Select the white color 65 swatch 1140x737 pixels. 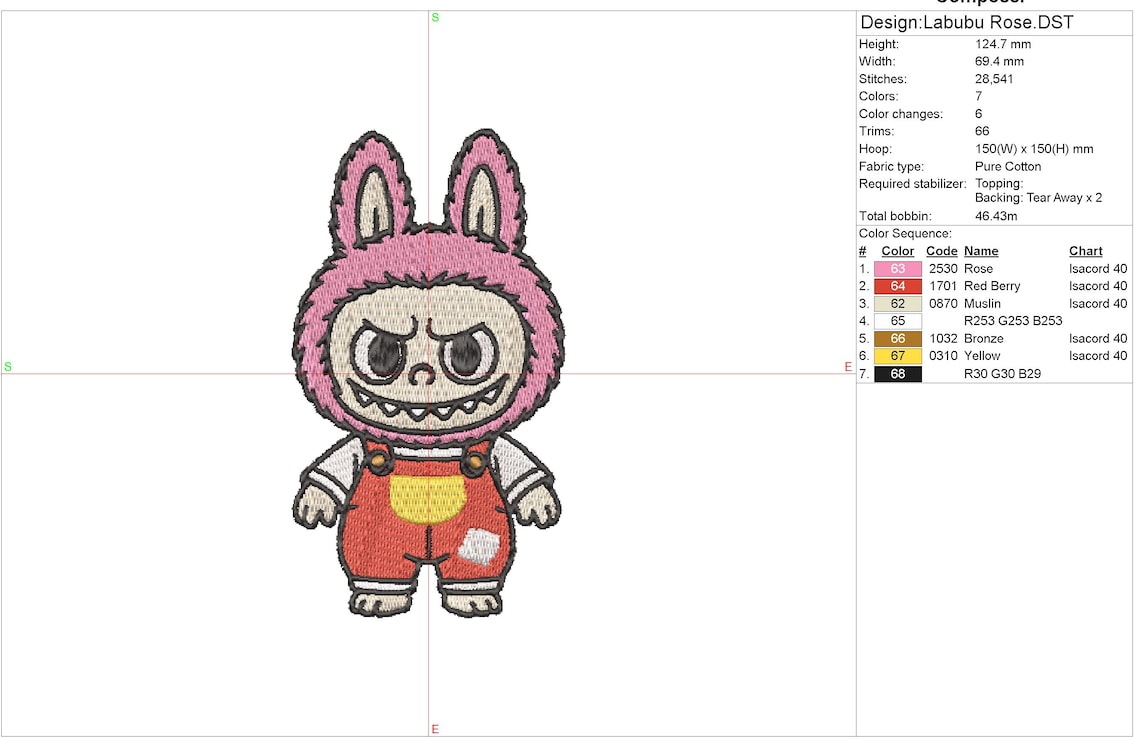[896, 321]
